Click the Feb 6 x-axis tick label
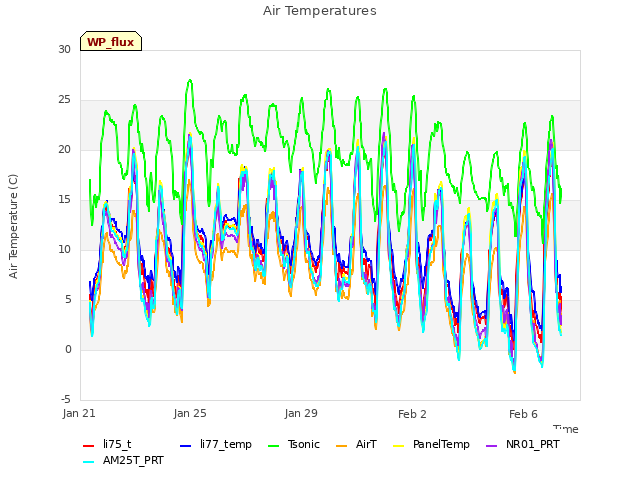Image resolution: width=640 pixels, height=480 pixels. (523, 414)
